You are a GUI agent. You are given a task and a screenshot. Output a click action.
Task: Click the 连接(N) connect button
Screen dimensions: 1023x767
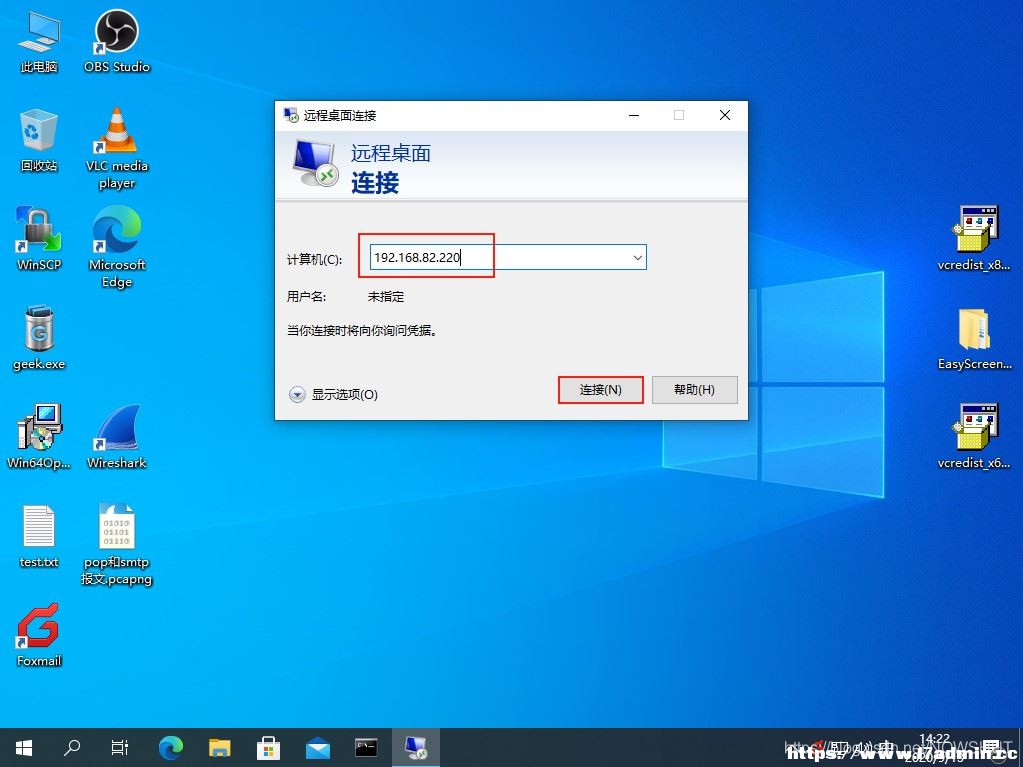click(x=600, y=390)
